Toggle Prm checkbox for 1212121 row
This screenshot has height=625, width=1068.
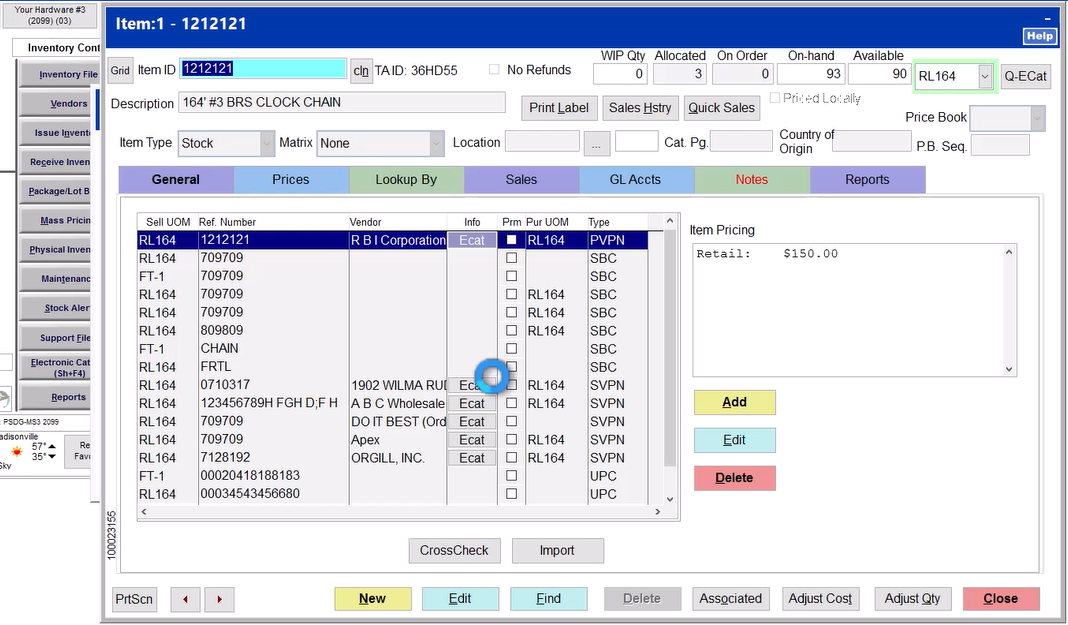click(512, 240)
